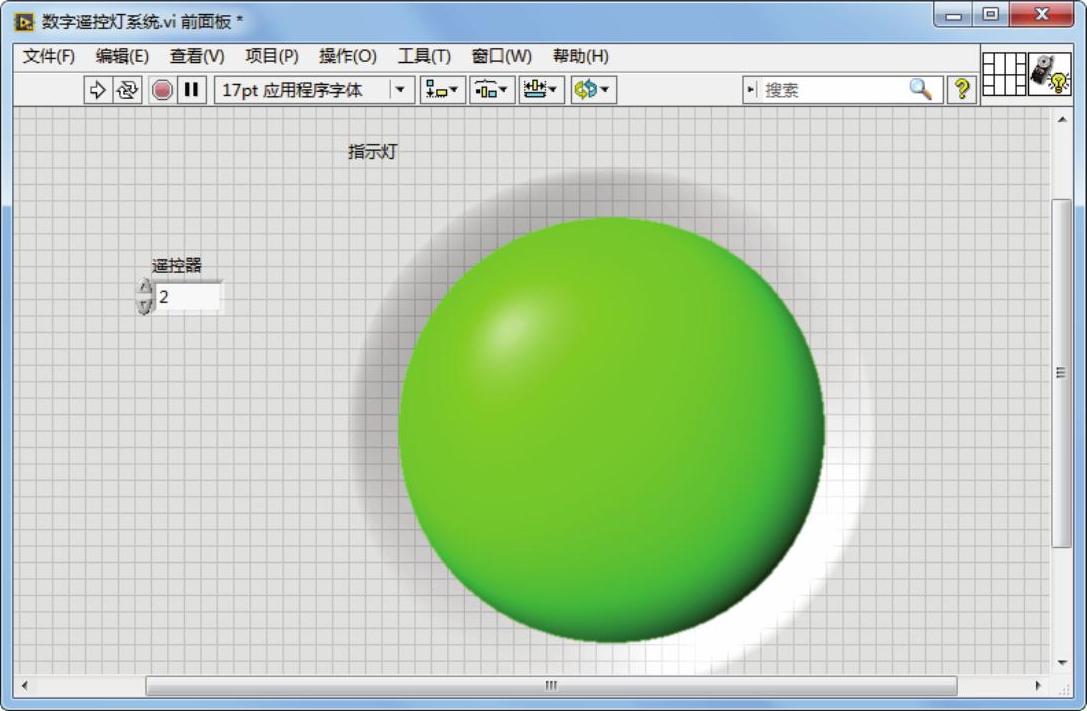The height and width of the screenshot is (711, 1087).
Task: Click the scroll right arrow
Action: tap(1038, 685)
